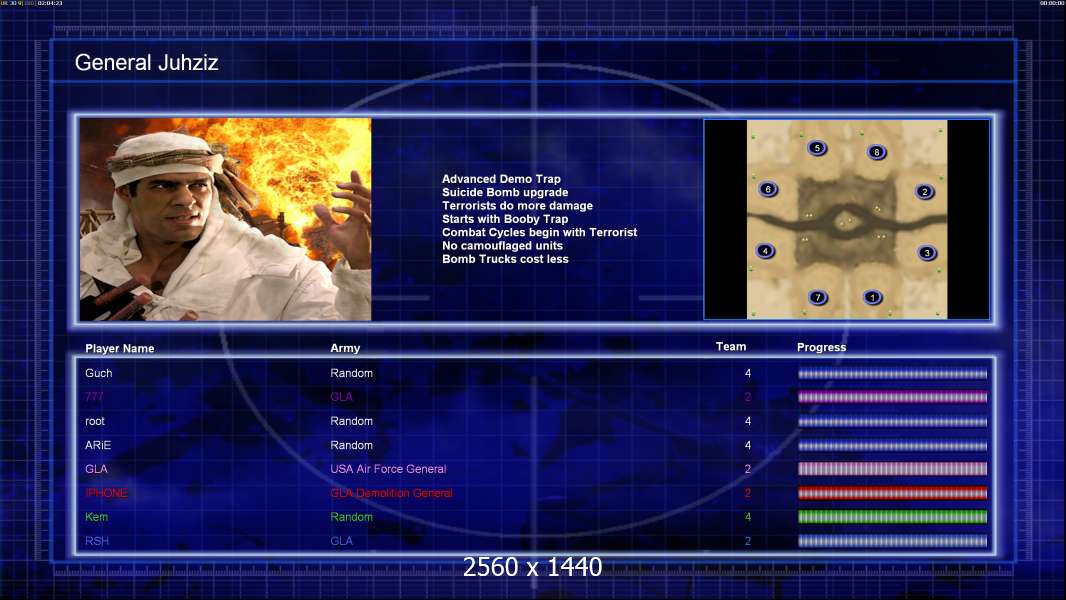Click Advanced Demo Trap bonus line

(501, 179)
